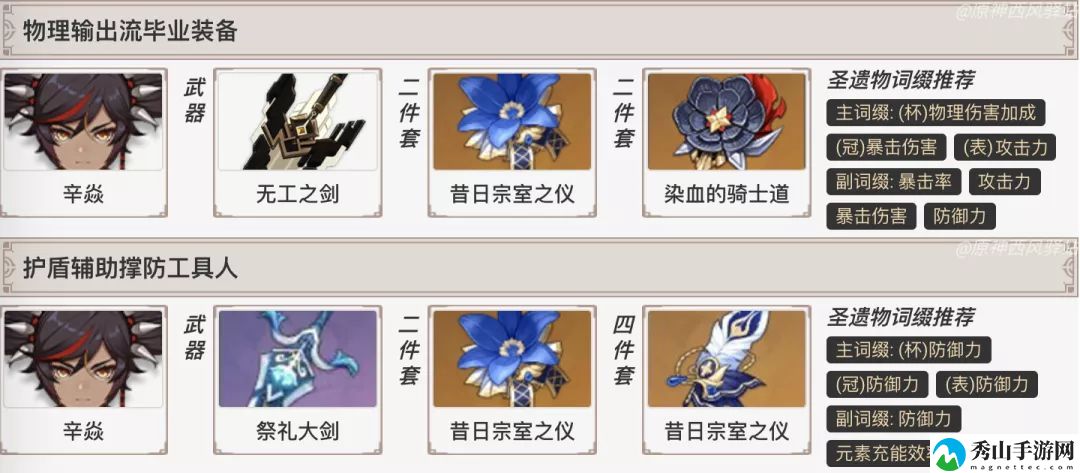Choose the 暴击伤害 substat tag
1080x473 pixels.
coord(871,216)
